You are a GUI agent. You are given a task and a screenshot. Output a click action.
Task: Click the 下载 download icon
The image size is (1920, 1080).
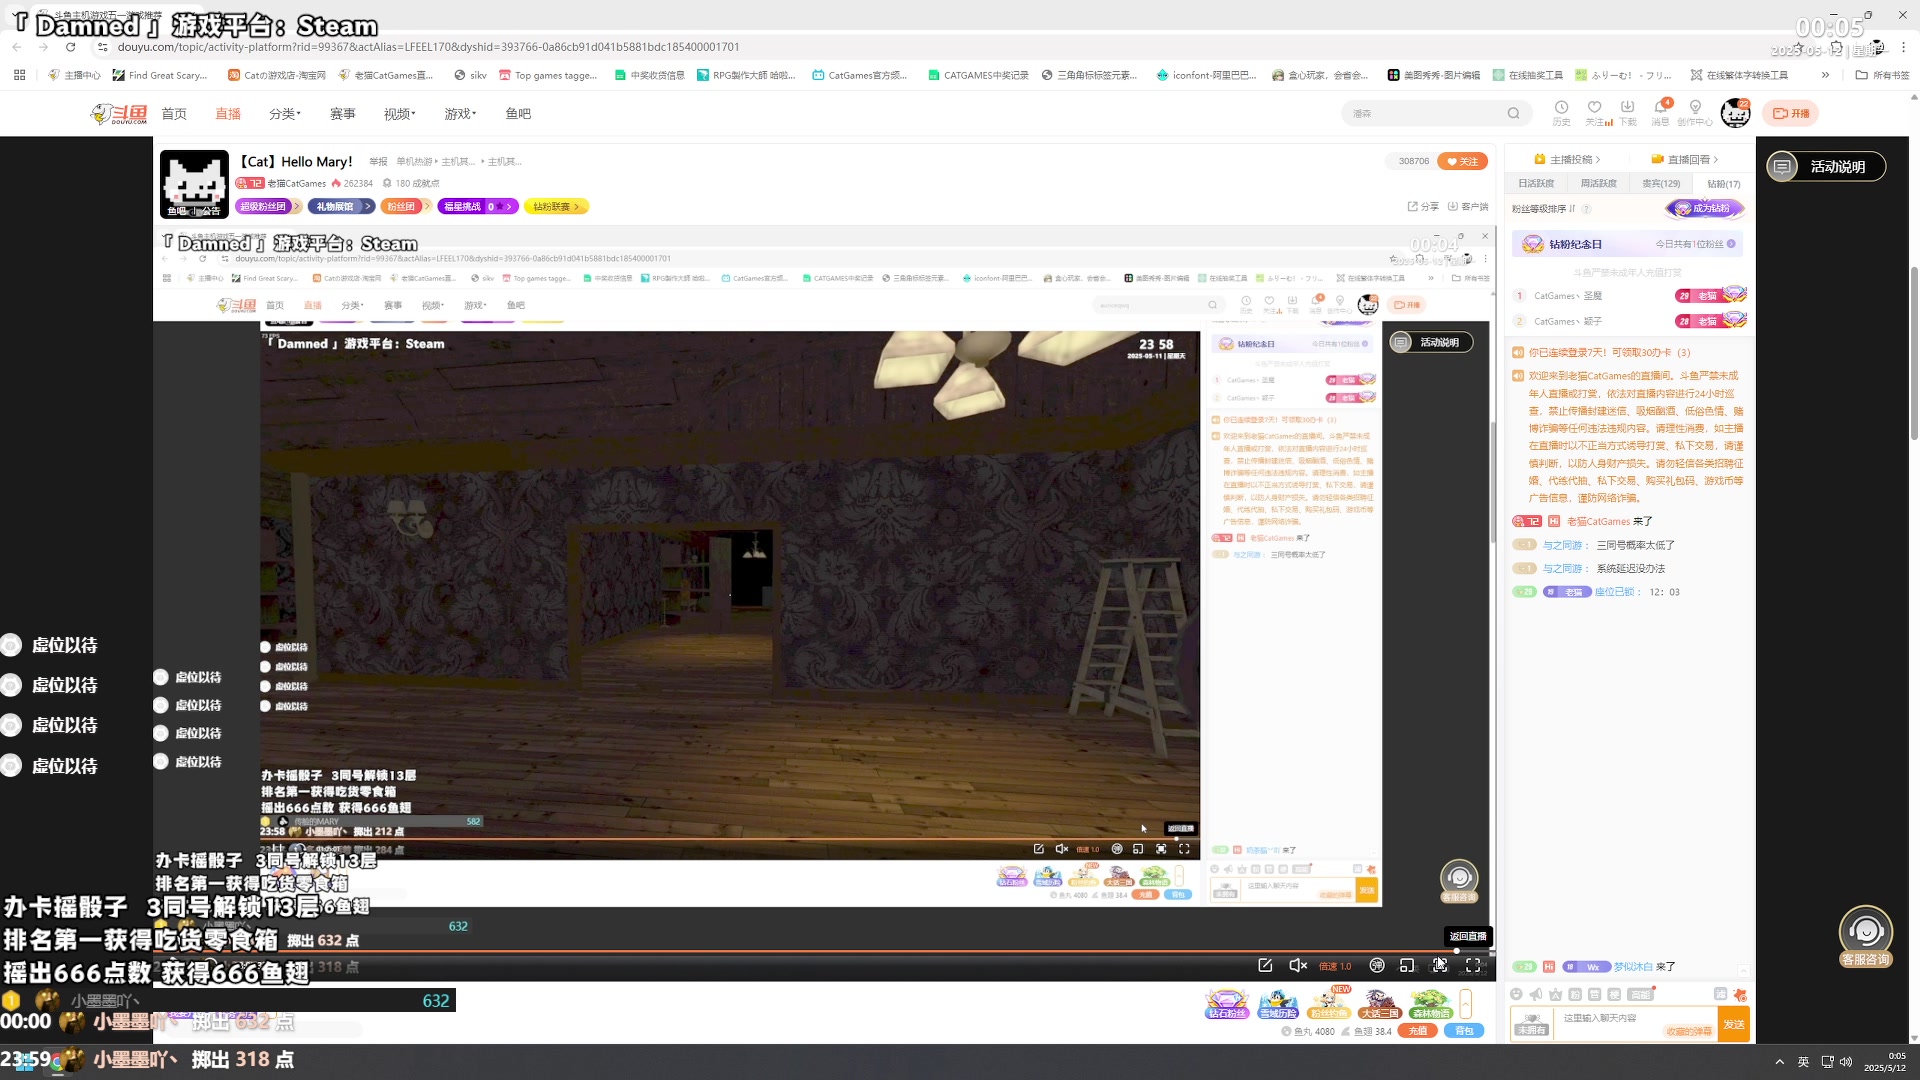click(1628, 108)
